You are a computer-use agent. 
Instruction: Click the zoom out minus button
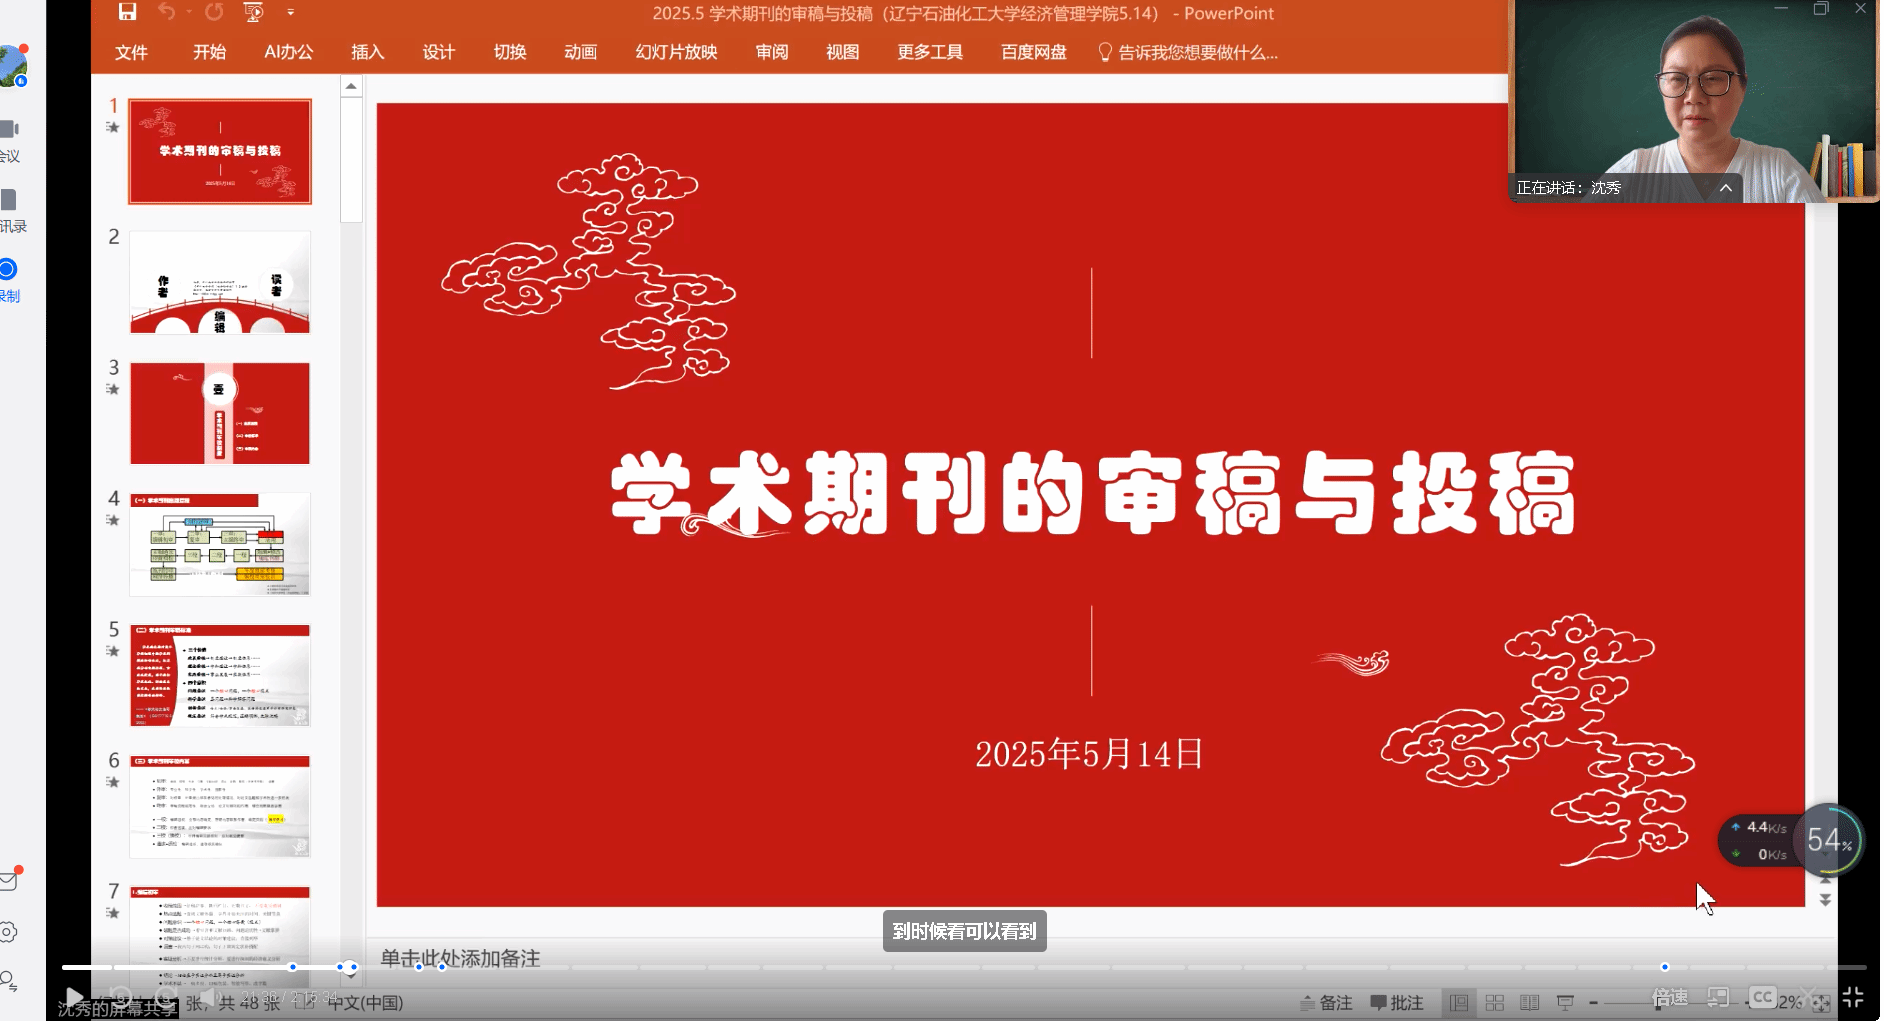coord(1594,1002)
